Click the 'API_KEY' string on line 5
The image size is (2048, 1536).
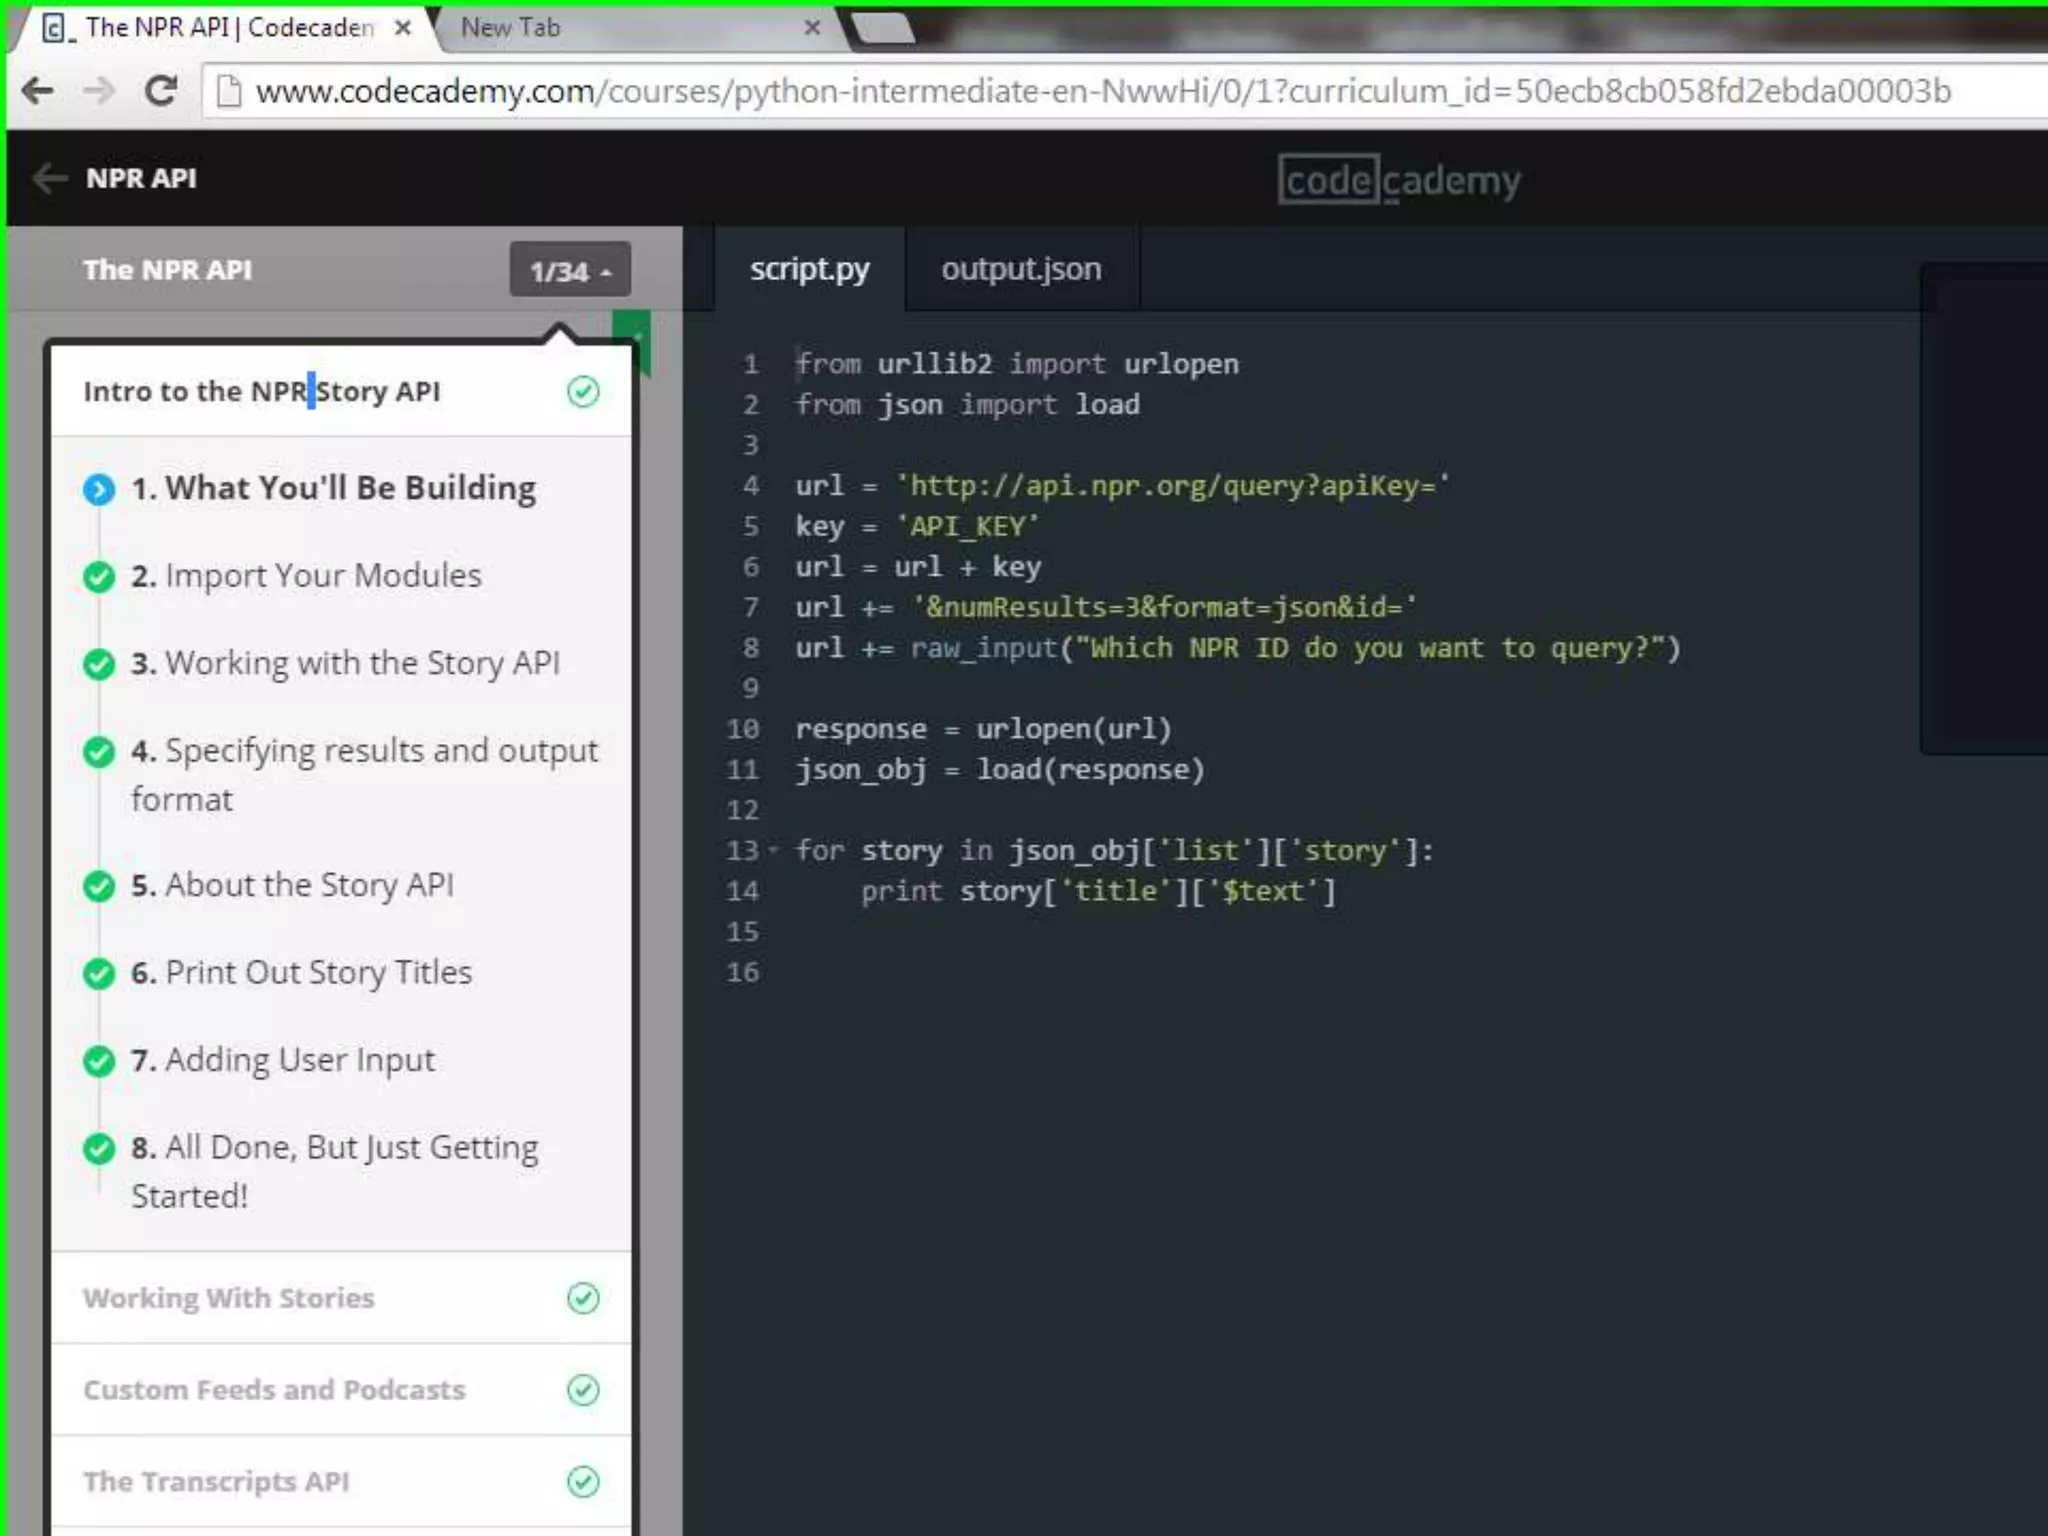967,527
